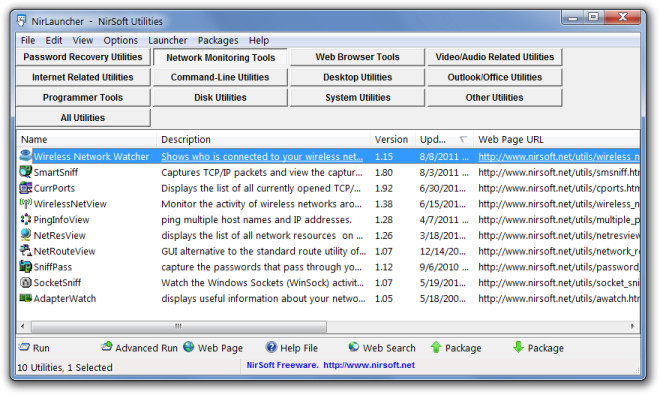Open the Packages menu
Image resolution: width=660 pixels, height=395 pixels.
click(218, 40)
